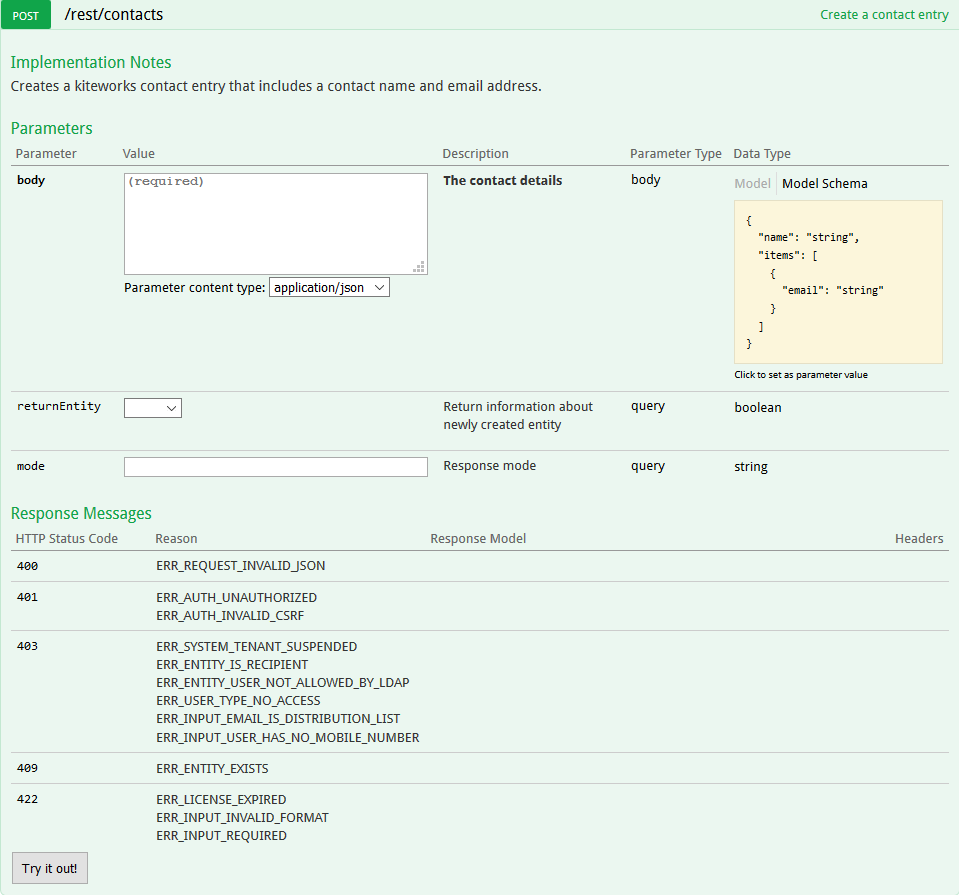Image resolution: width=959 pixels, height=895 pixels.
Task: Click the ERR_ENTITY_EXISTS reason text
Action: (x=212, y=769)
